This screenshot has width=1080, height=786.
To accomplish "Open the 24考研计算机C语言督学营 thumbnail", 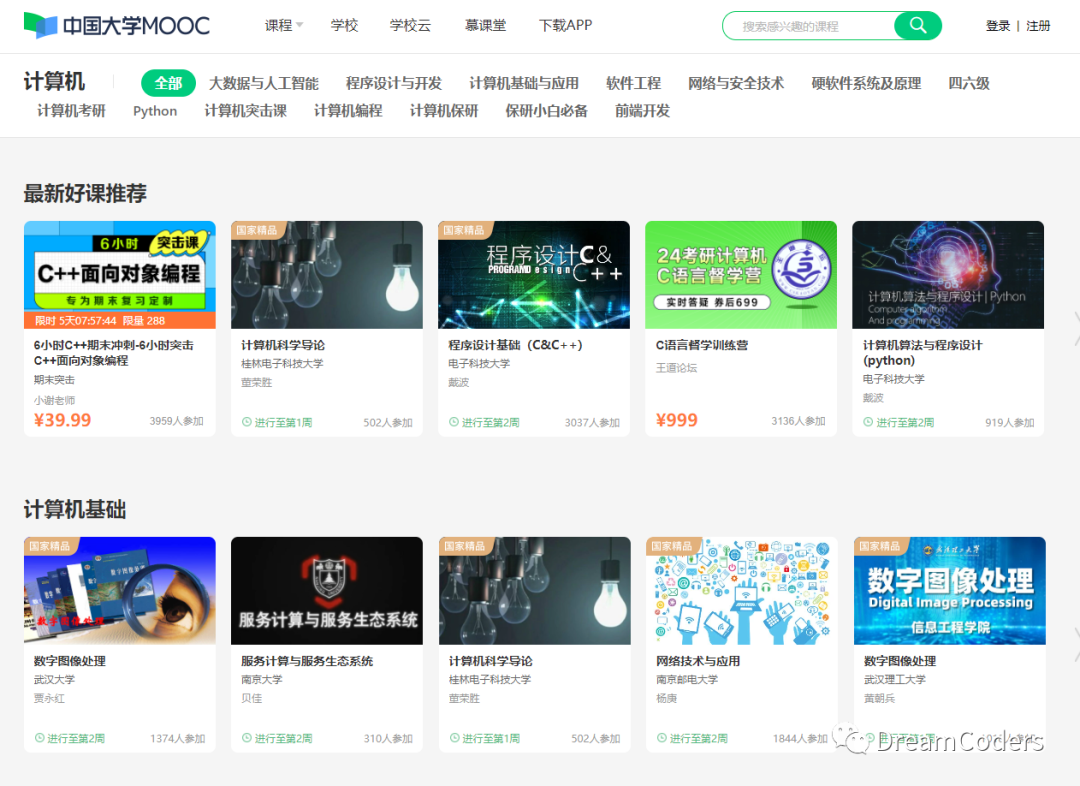I will (741, 275).
